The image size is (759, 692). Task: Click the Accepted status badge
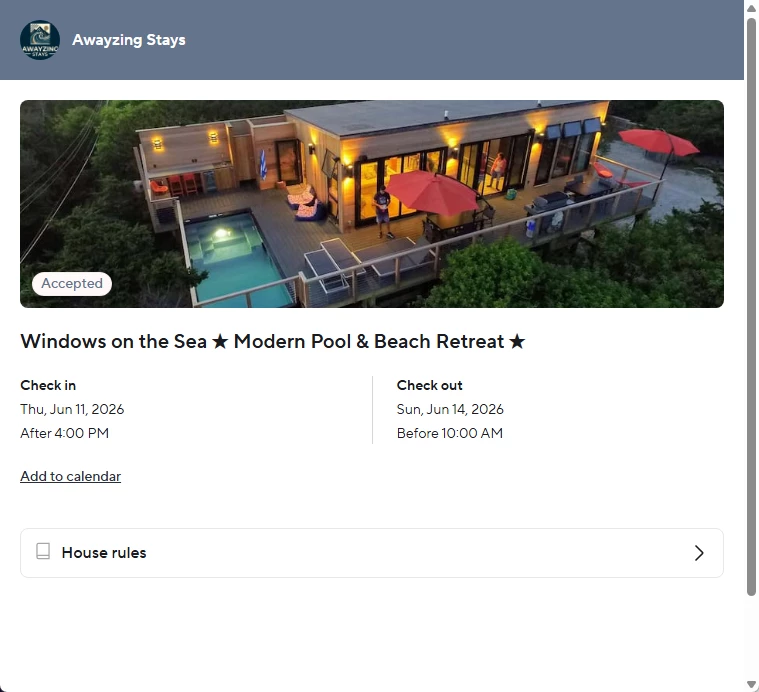(72, 284)
